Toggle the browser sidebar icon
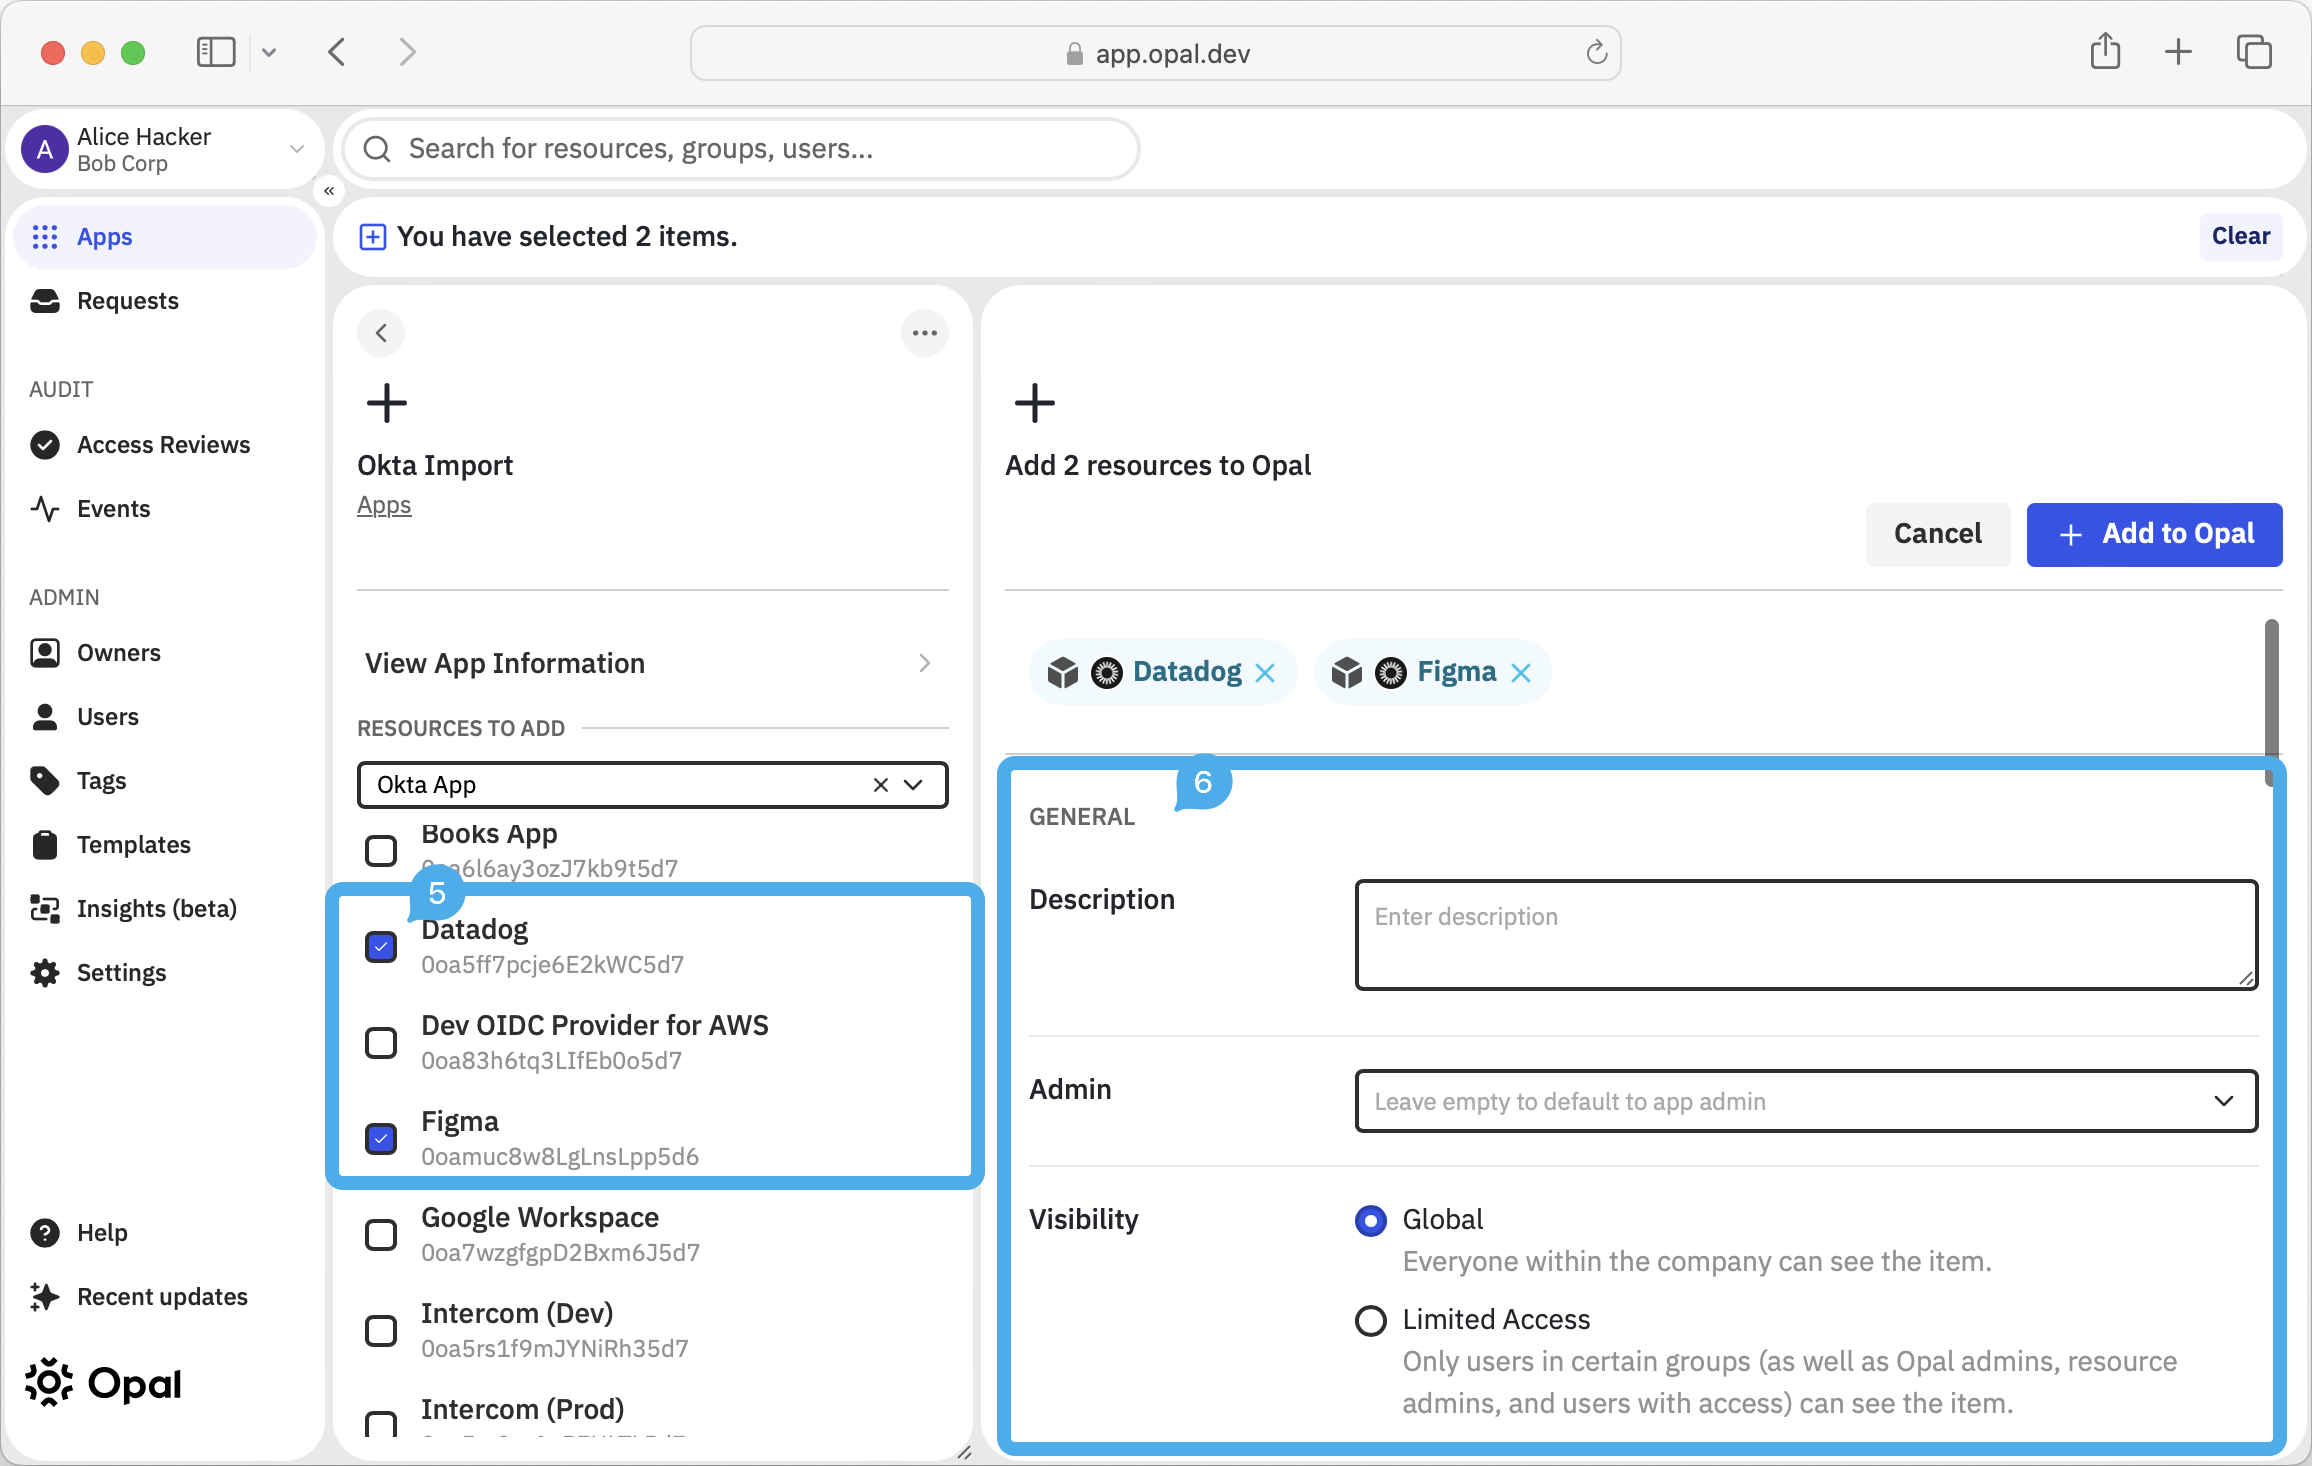The width and height of the screenshot is (2312, 1466). click(216, 52)
